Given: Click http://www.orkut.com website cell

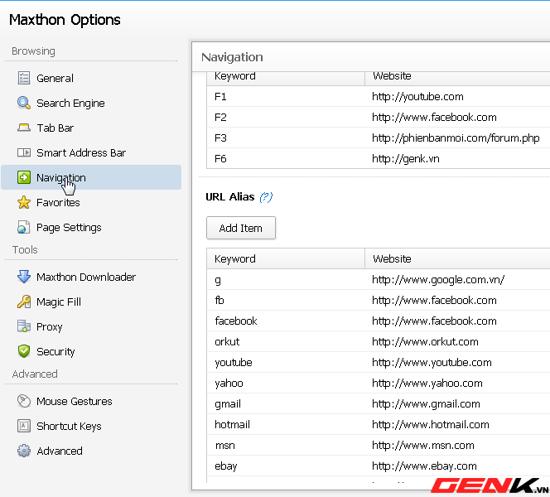Looking at the screenshot, I should click(x=425, y=342).
